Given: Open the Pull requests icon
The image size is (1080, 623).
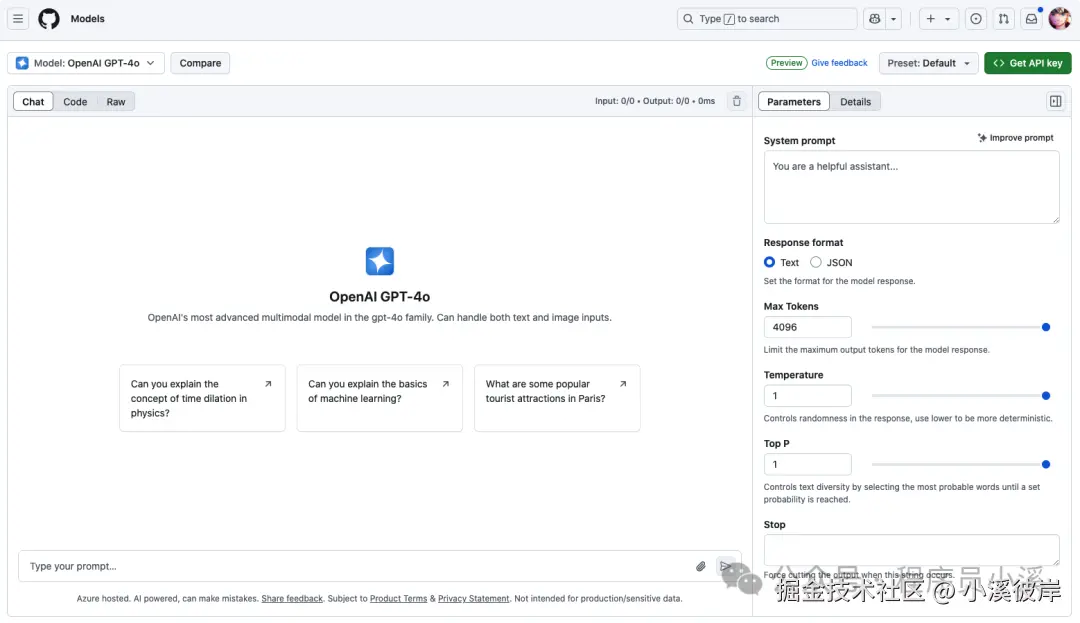Looking at the screenshot, I should pos(1004,19).
